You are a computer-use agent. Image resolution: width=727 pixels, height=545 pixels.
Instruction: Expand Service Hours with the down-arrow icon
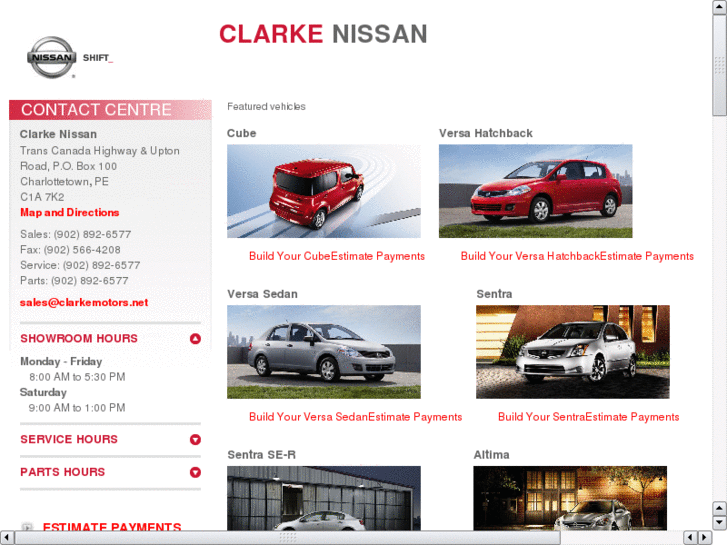pos(195,439)
